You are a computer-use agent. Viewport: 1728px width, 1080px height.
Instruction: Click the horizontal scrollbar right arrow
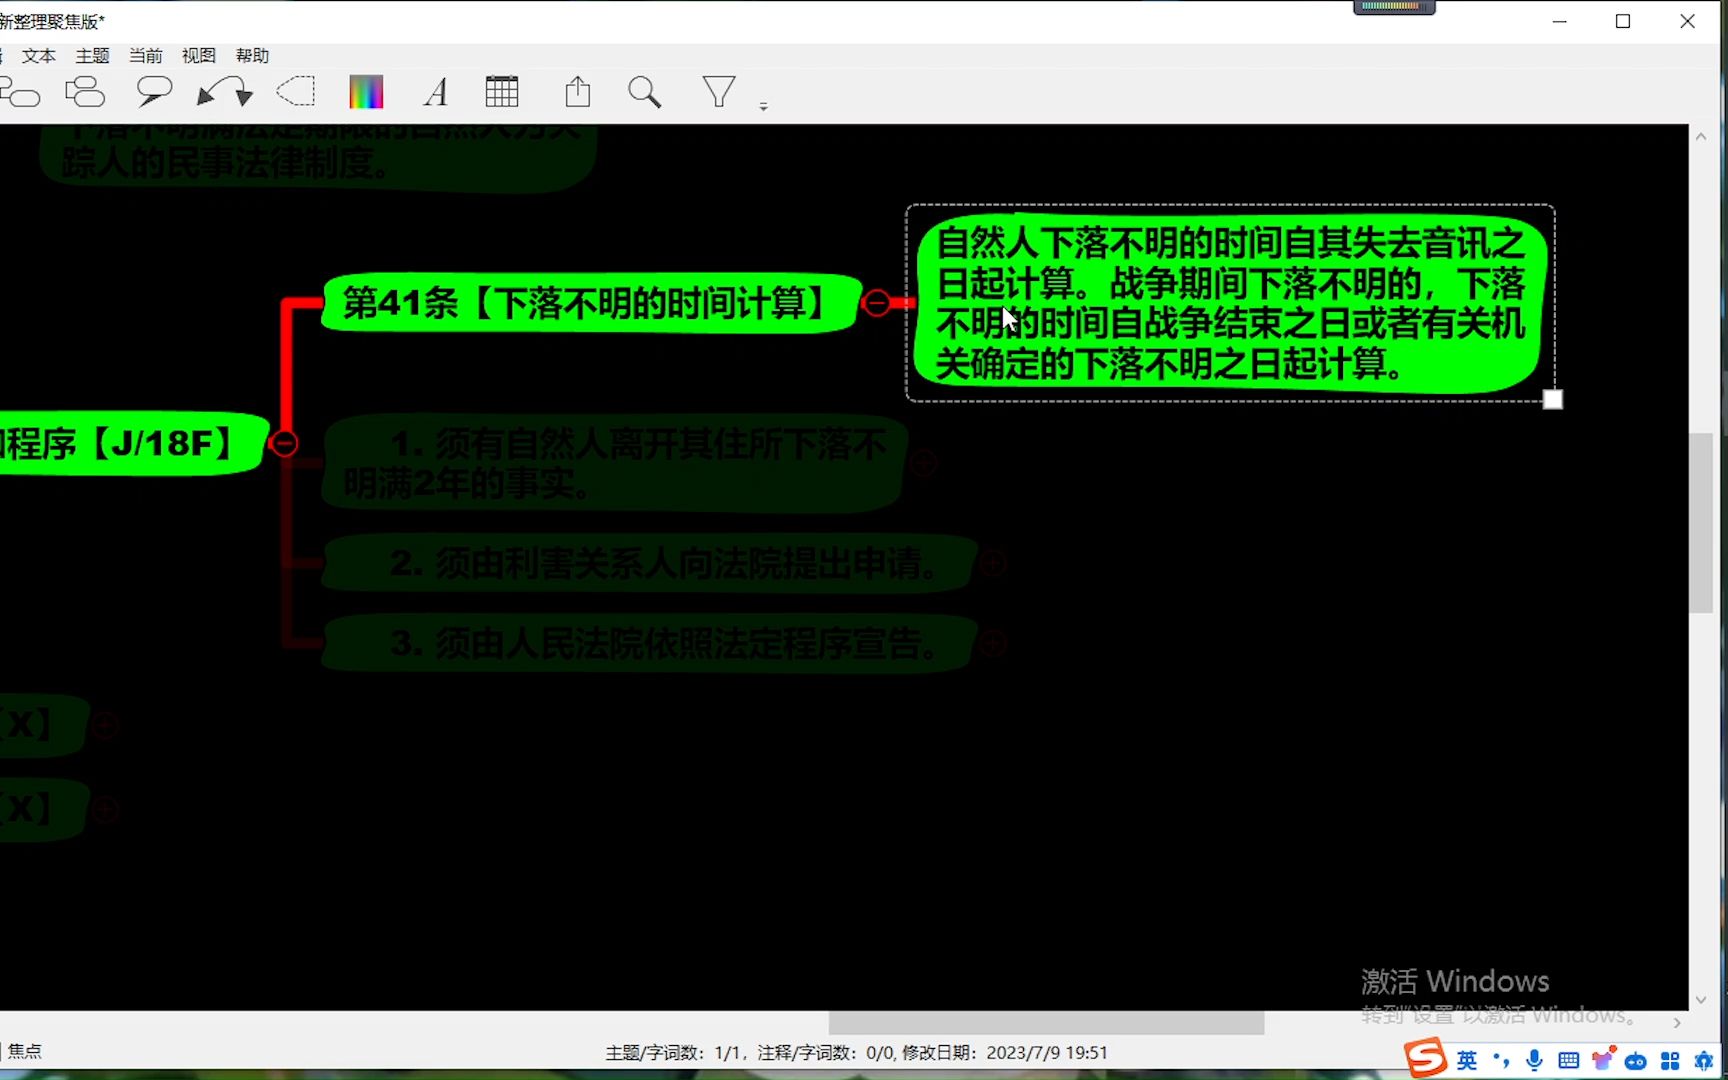[1677, 1023]
